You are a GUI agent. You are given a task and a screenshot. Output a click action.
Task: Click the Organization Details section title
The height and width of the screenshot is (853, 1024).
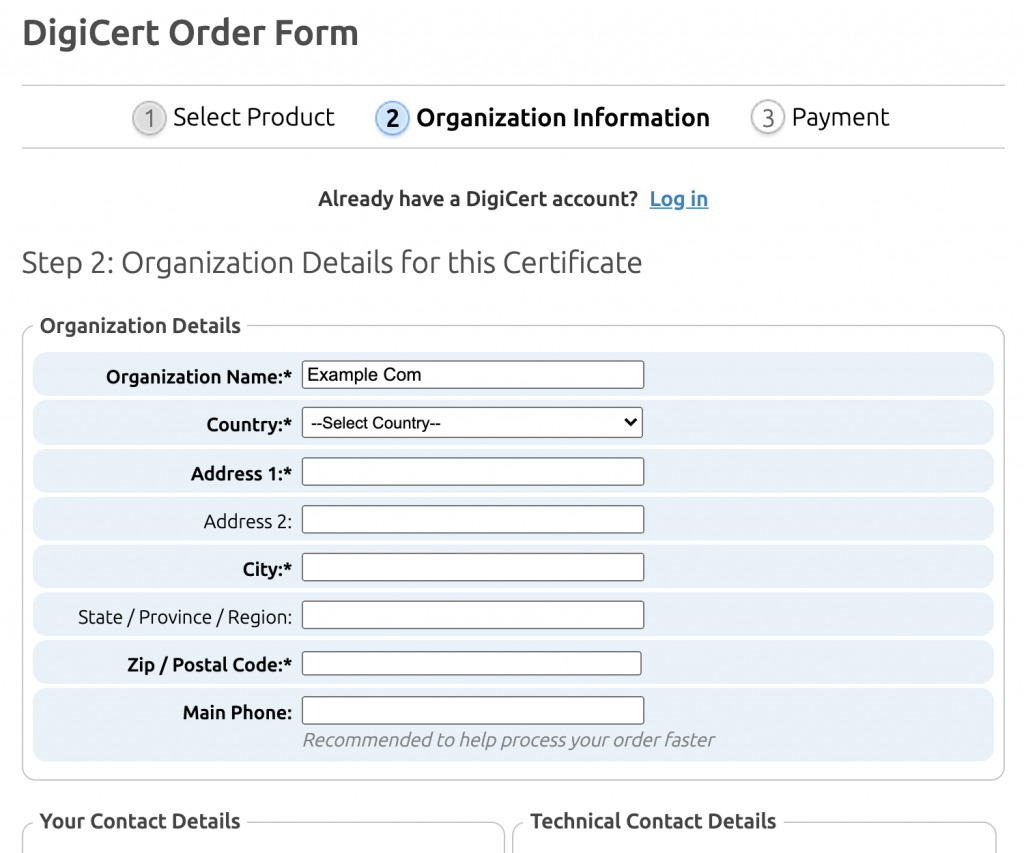(140, 325)
